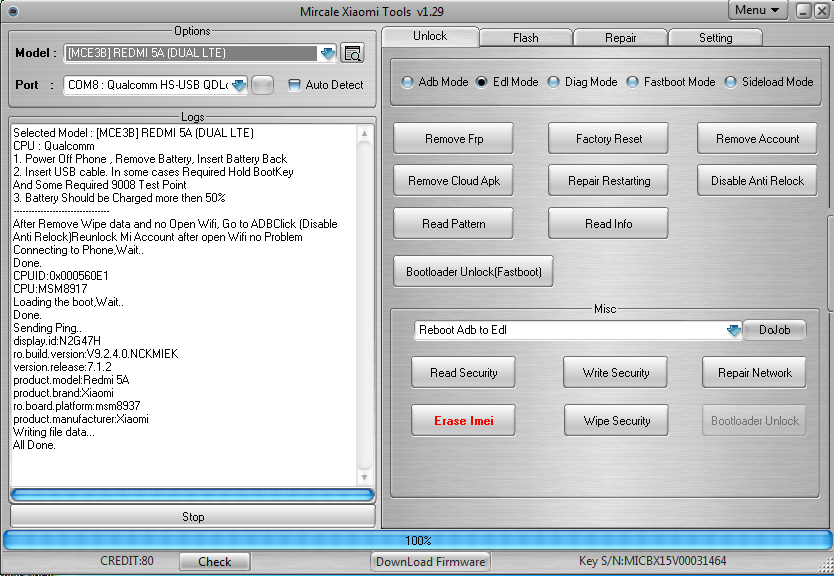834x576 pixels.
Task: Click Repair Network button
Action: click(x=754, y=373)
